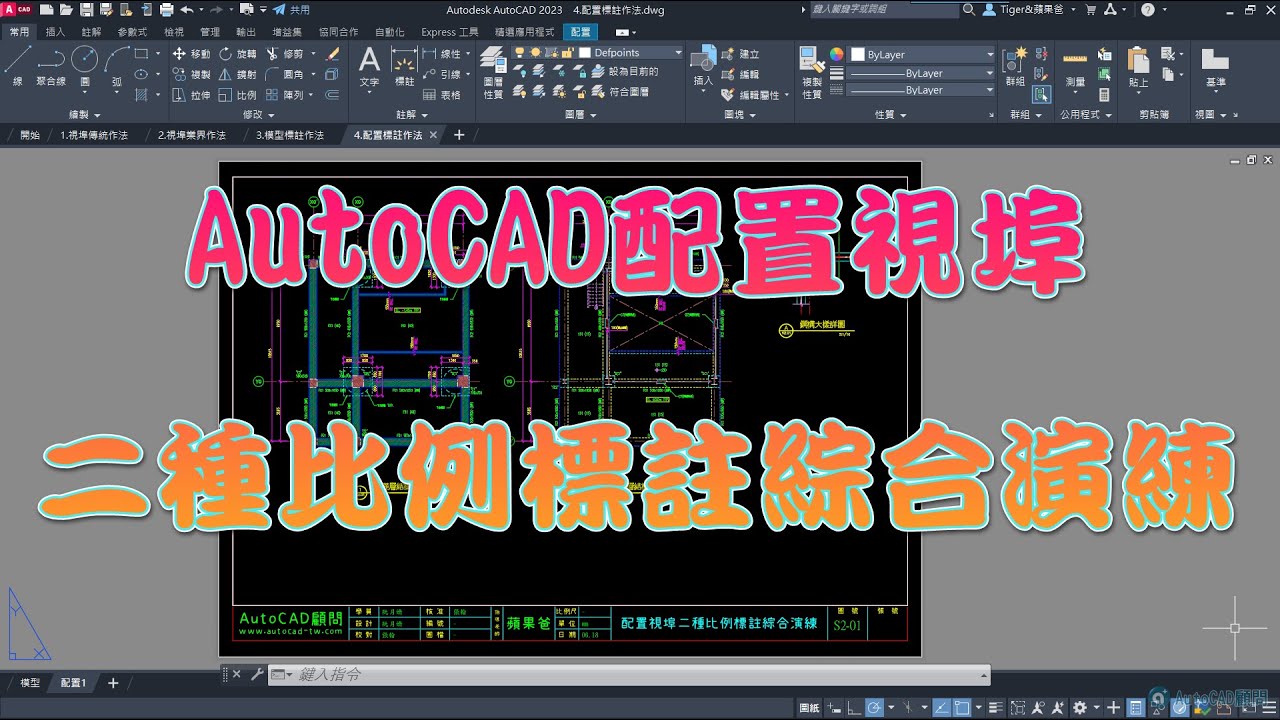The image size is (1280, 720).
Task: Click the command line input (鍵入指令)
Action: 628,675
